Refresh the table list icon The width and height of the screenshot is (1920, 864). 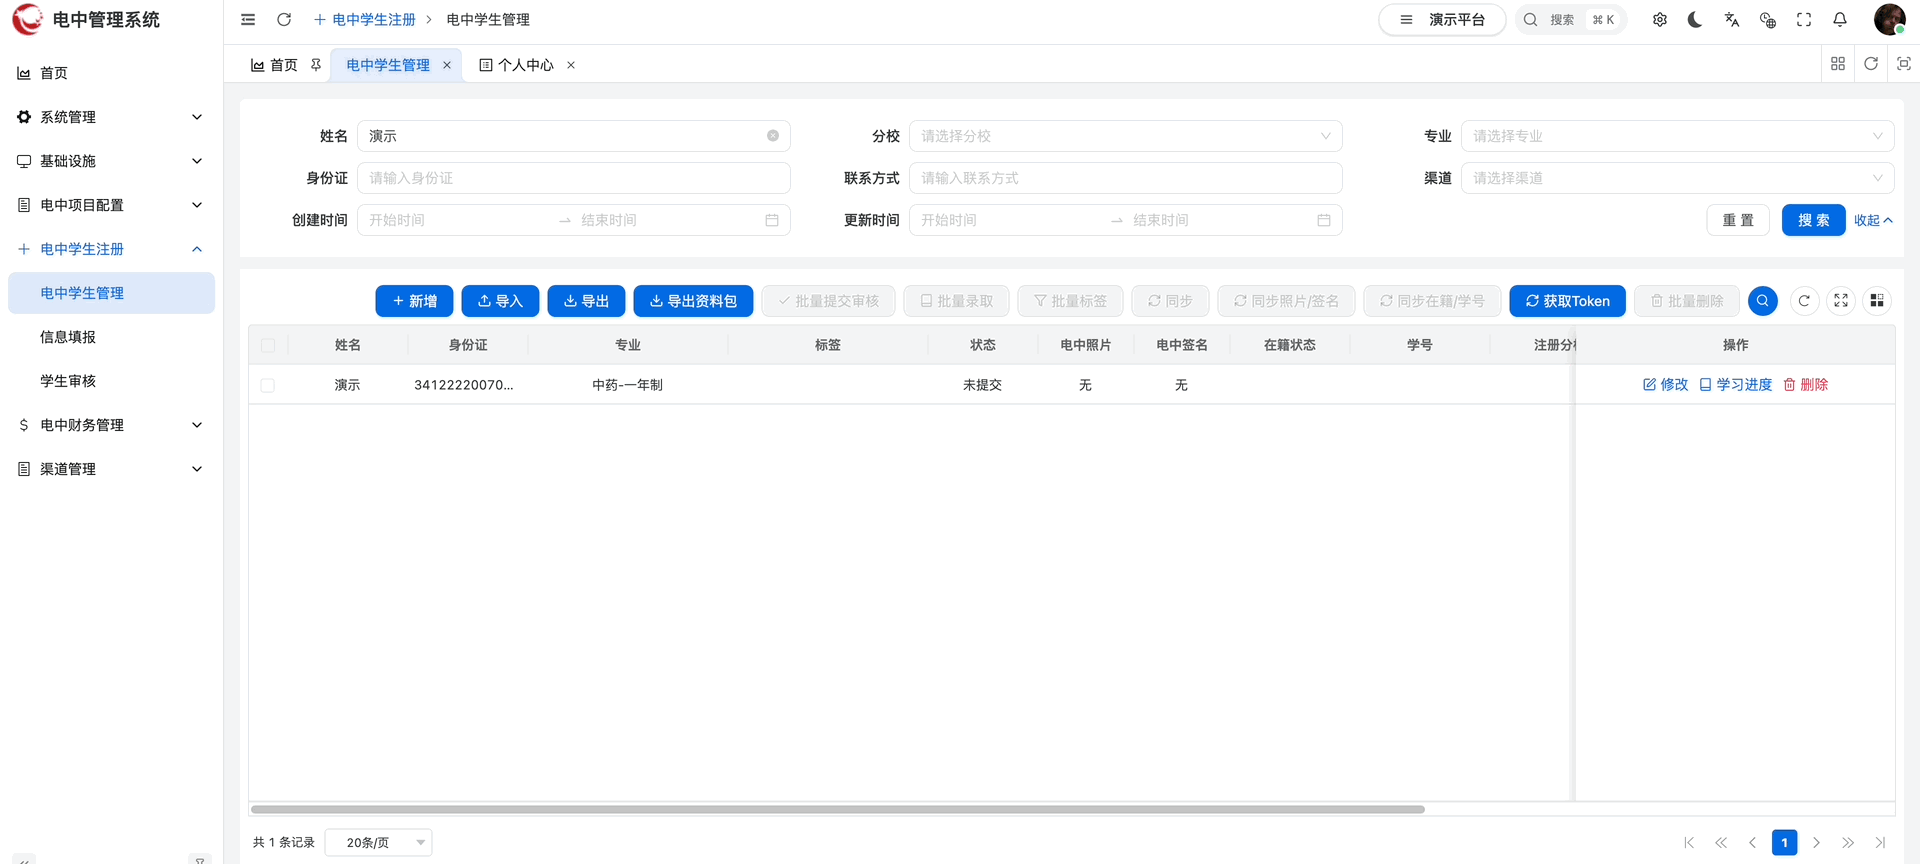(1805, 301)
